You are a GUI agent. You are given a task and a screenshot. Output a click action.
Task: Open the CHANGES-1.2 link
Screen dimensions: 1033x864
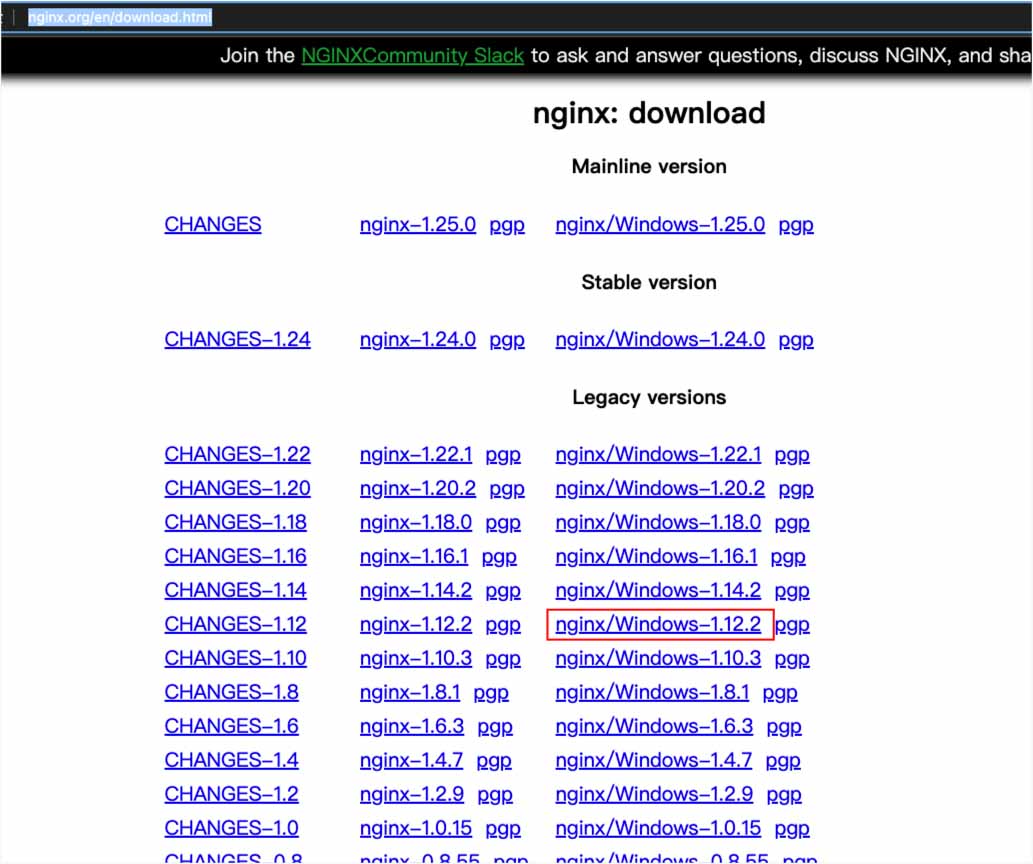tap(231, 794)
